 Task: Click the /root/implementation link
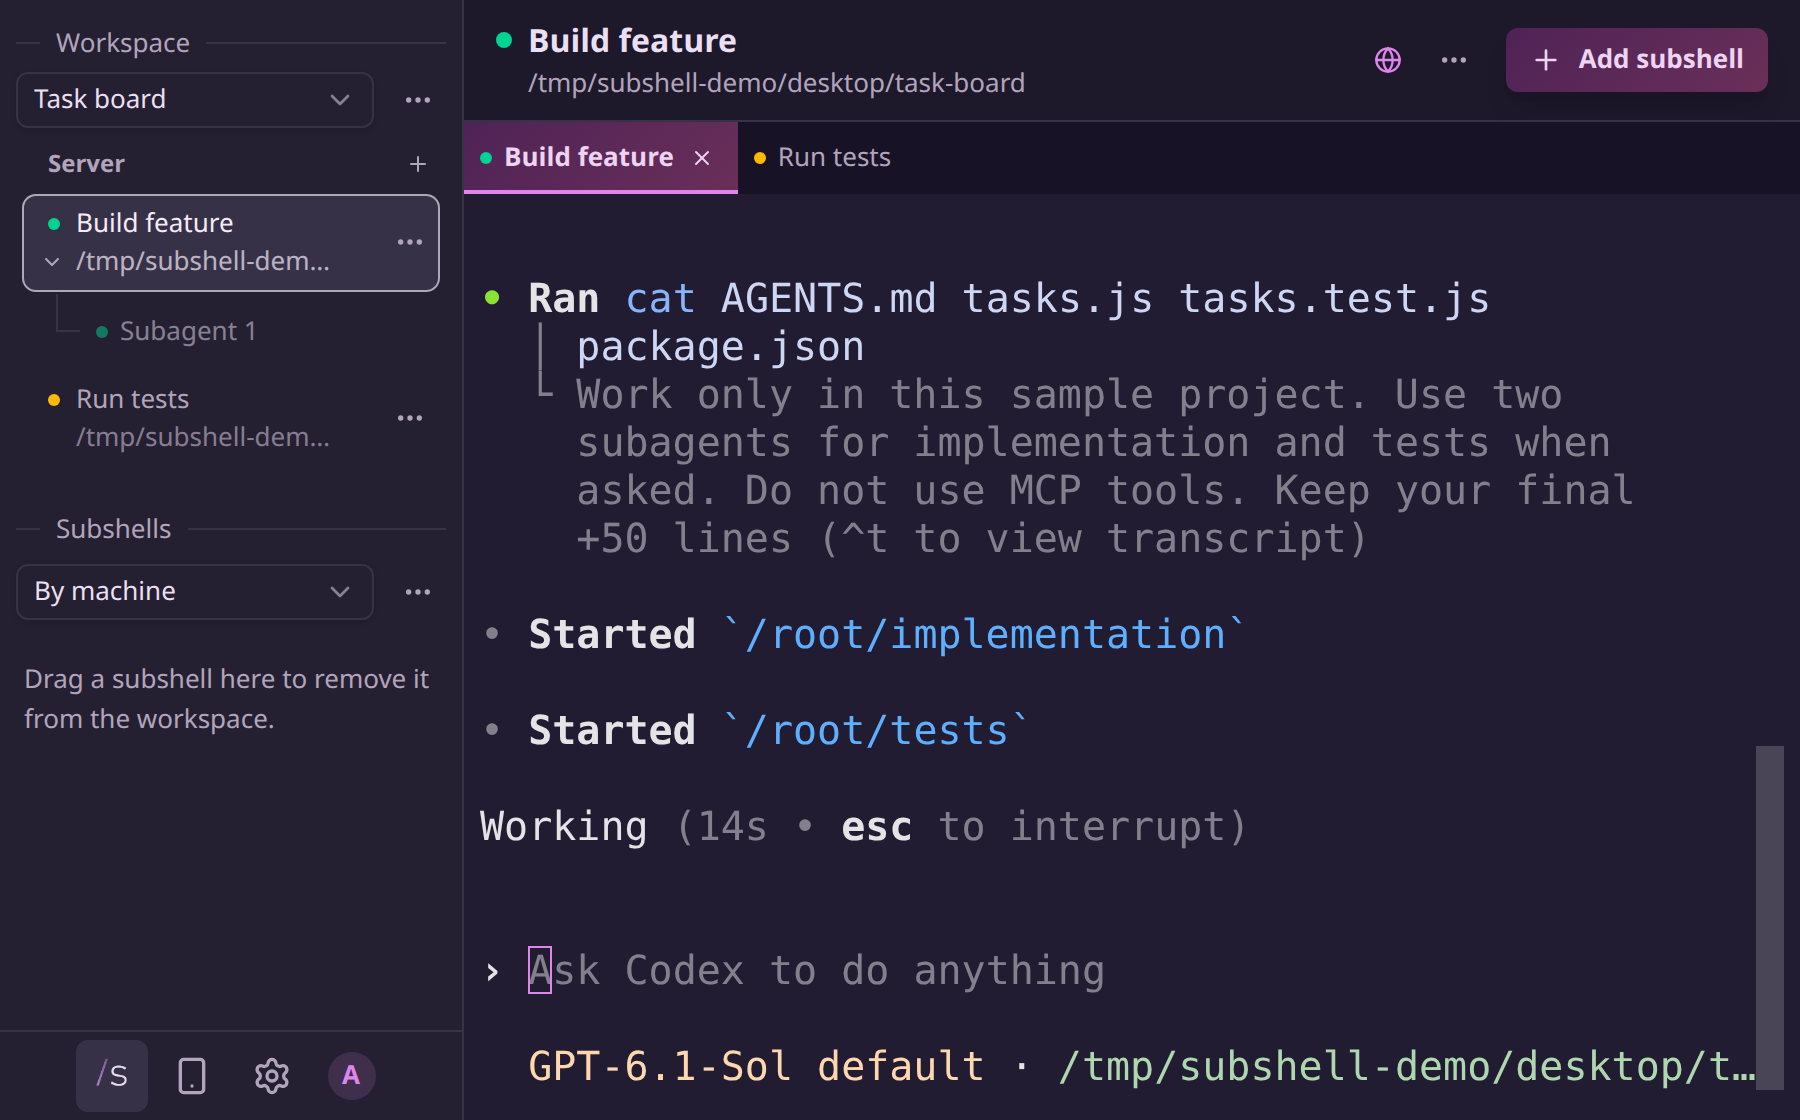click(986, 635)
